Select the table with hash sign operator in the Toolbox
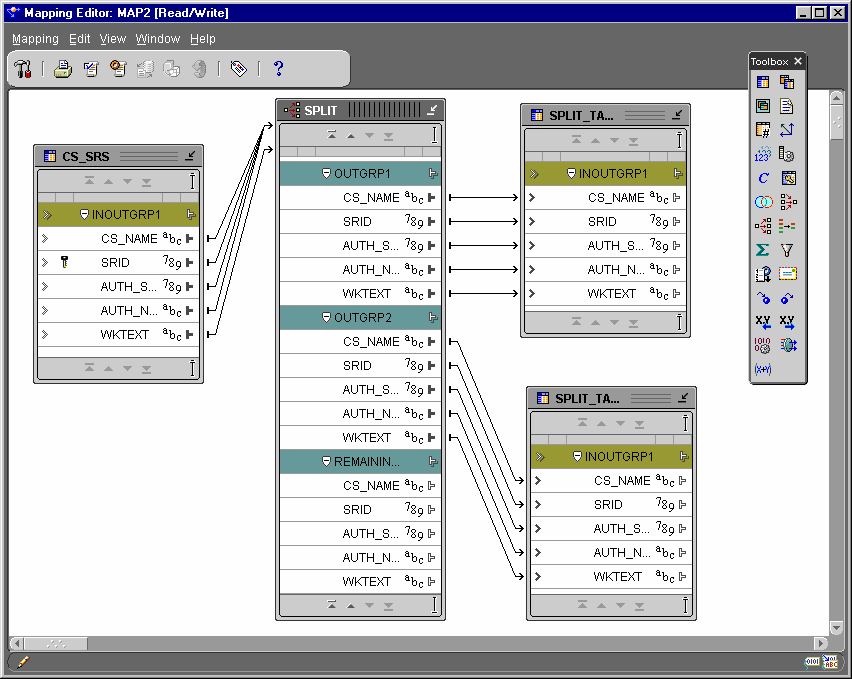Viewport: 852px width, 679px height. tap(763, 130)
